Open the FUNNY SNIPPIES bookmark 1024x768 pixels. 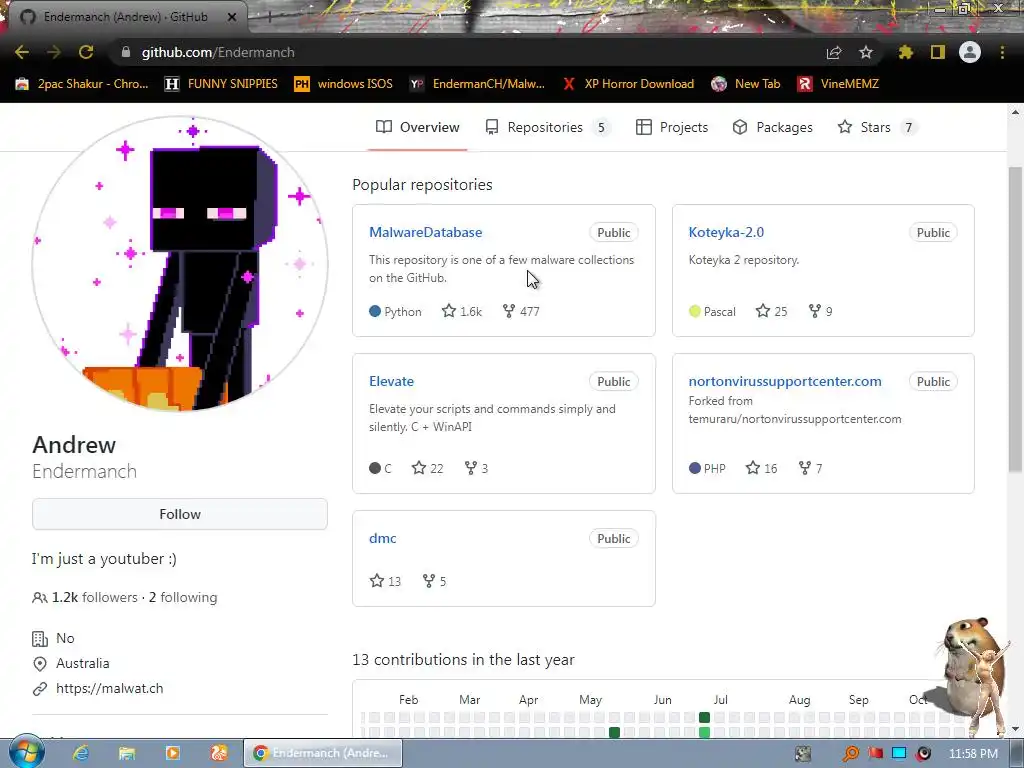(x=221, y=84)
